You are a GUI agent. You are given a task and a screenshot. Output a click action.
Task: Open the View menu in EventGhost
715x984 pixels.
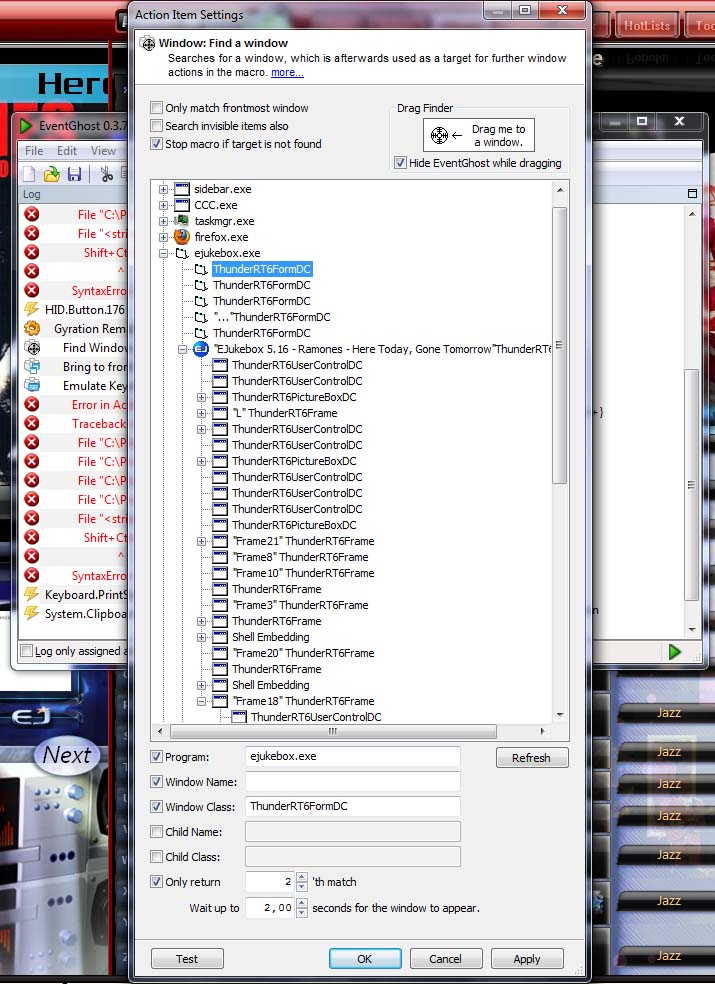point(103,151)
